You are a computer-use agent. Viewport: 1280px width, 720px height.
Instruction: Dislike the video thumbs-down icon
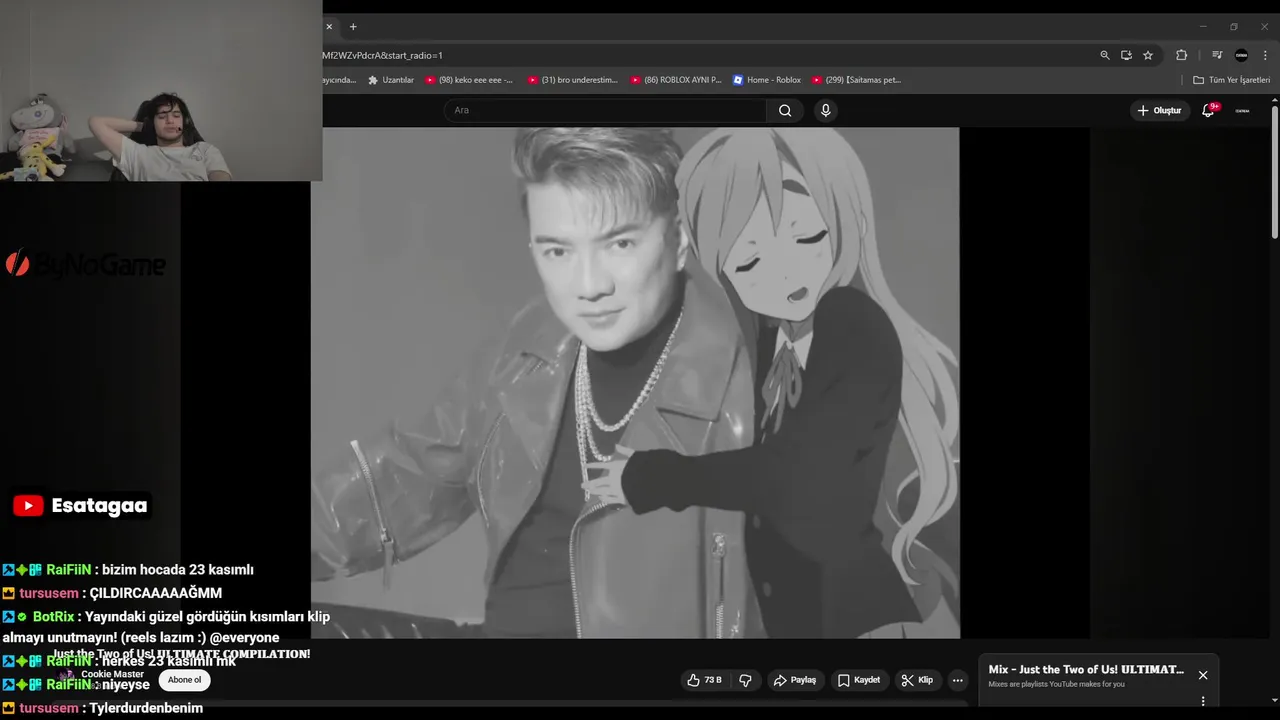(745, 680)
